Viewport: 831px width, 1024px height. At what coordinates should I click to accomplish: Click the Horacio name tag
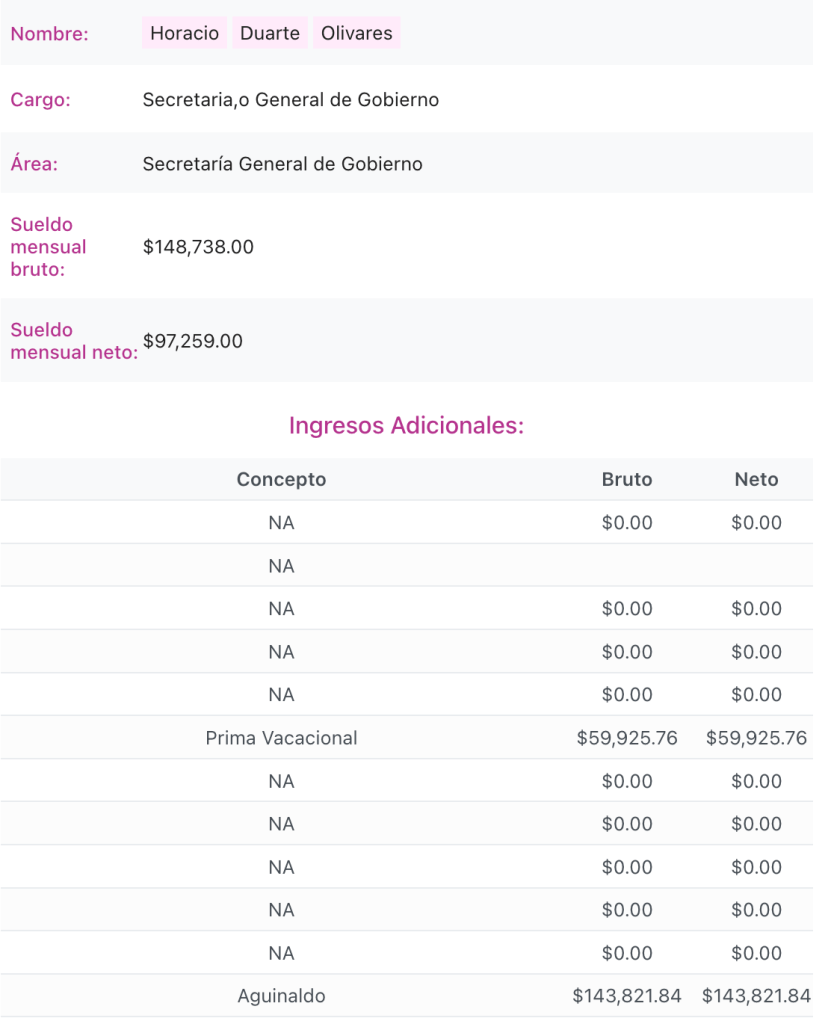click(184, 33)
